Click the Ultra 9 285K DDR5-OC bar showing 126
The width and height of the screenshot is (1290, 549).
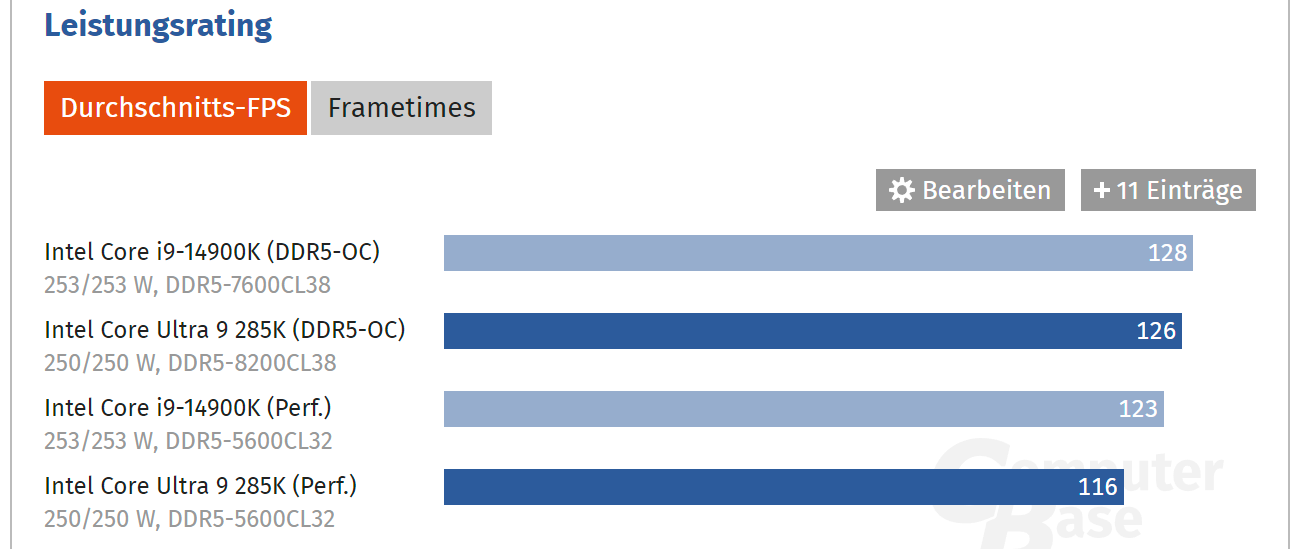point(813,331)
